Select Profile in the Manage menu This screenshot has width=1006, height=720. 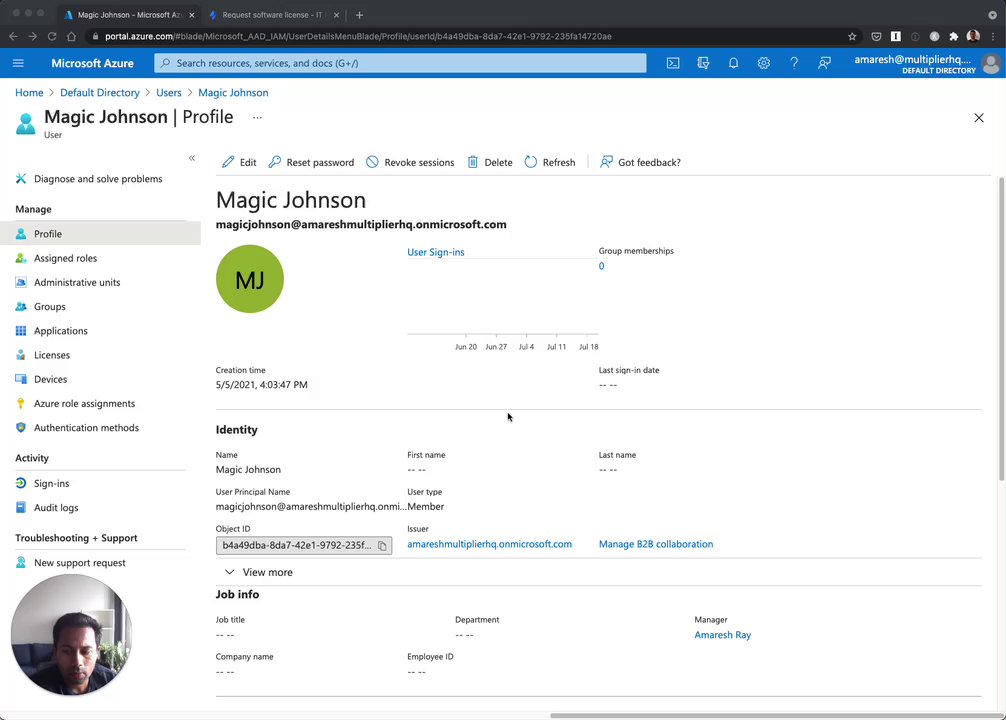point(100,234)
